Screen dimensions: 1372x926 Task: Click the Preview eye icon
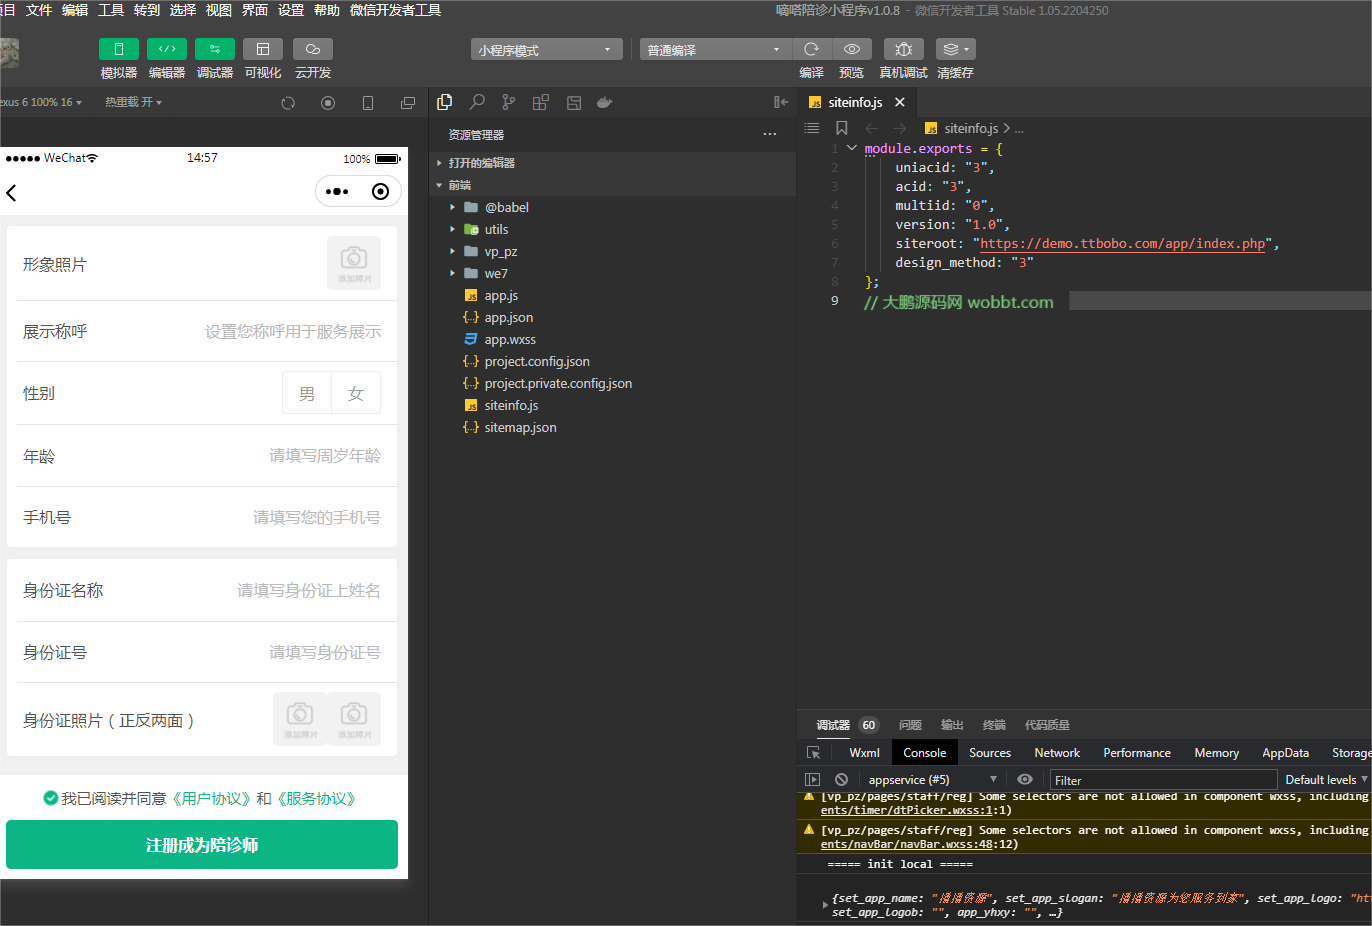851,49
